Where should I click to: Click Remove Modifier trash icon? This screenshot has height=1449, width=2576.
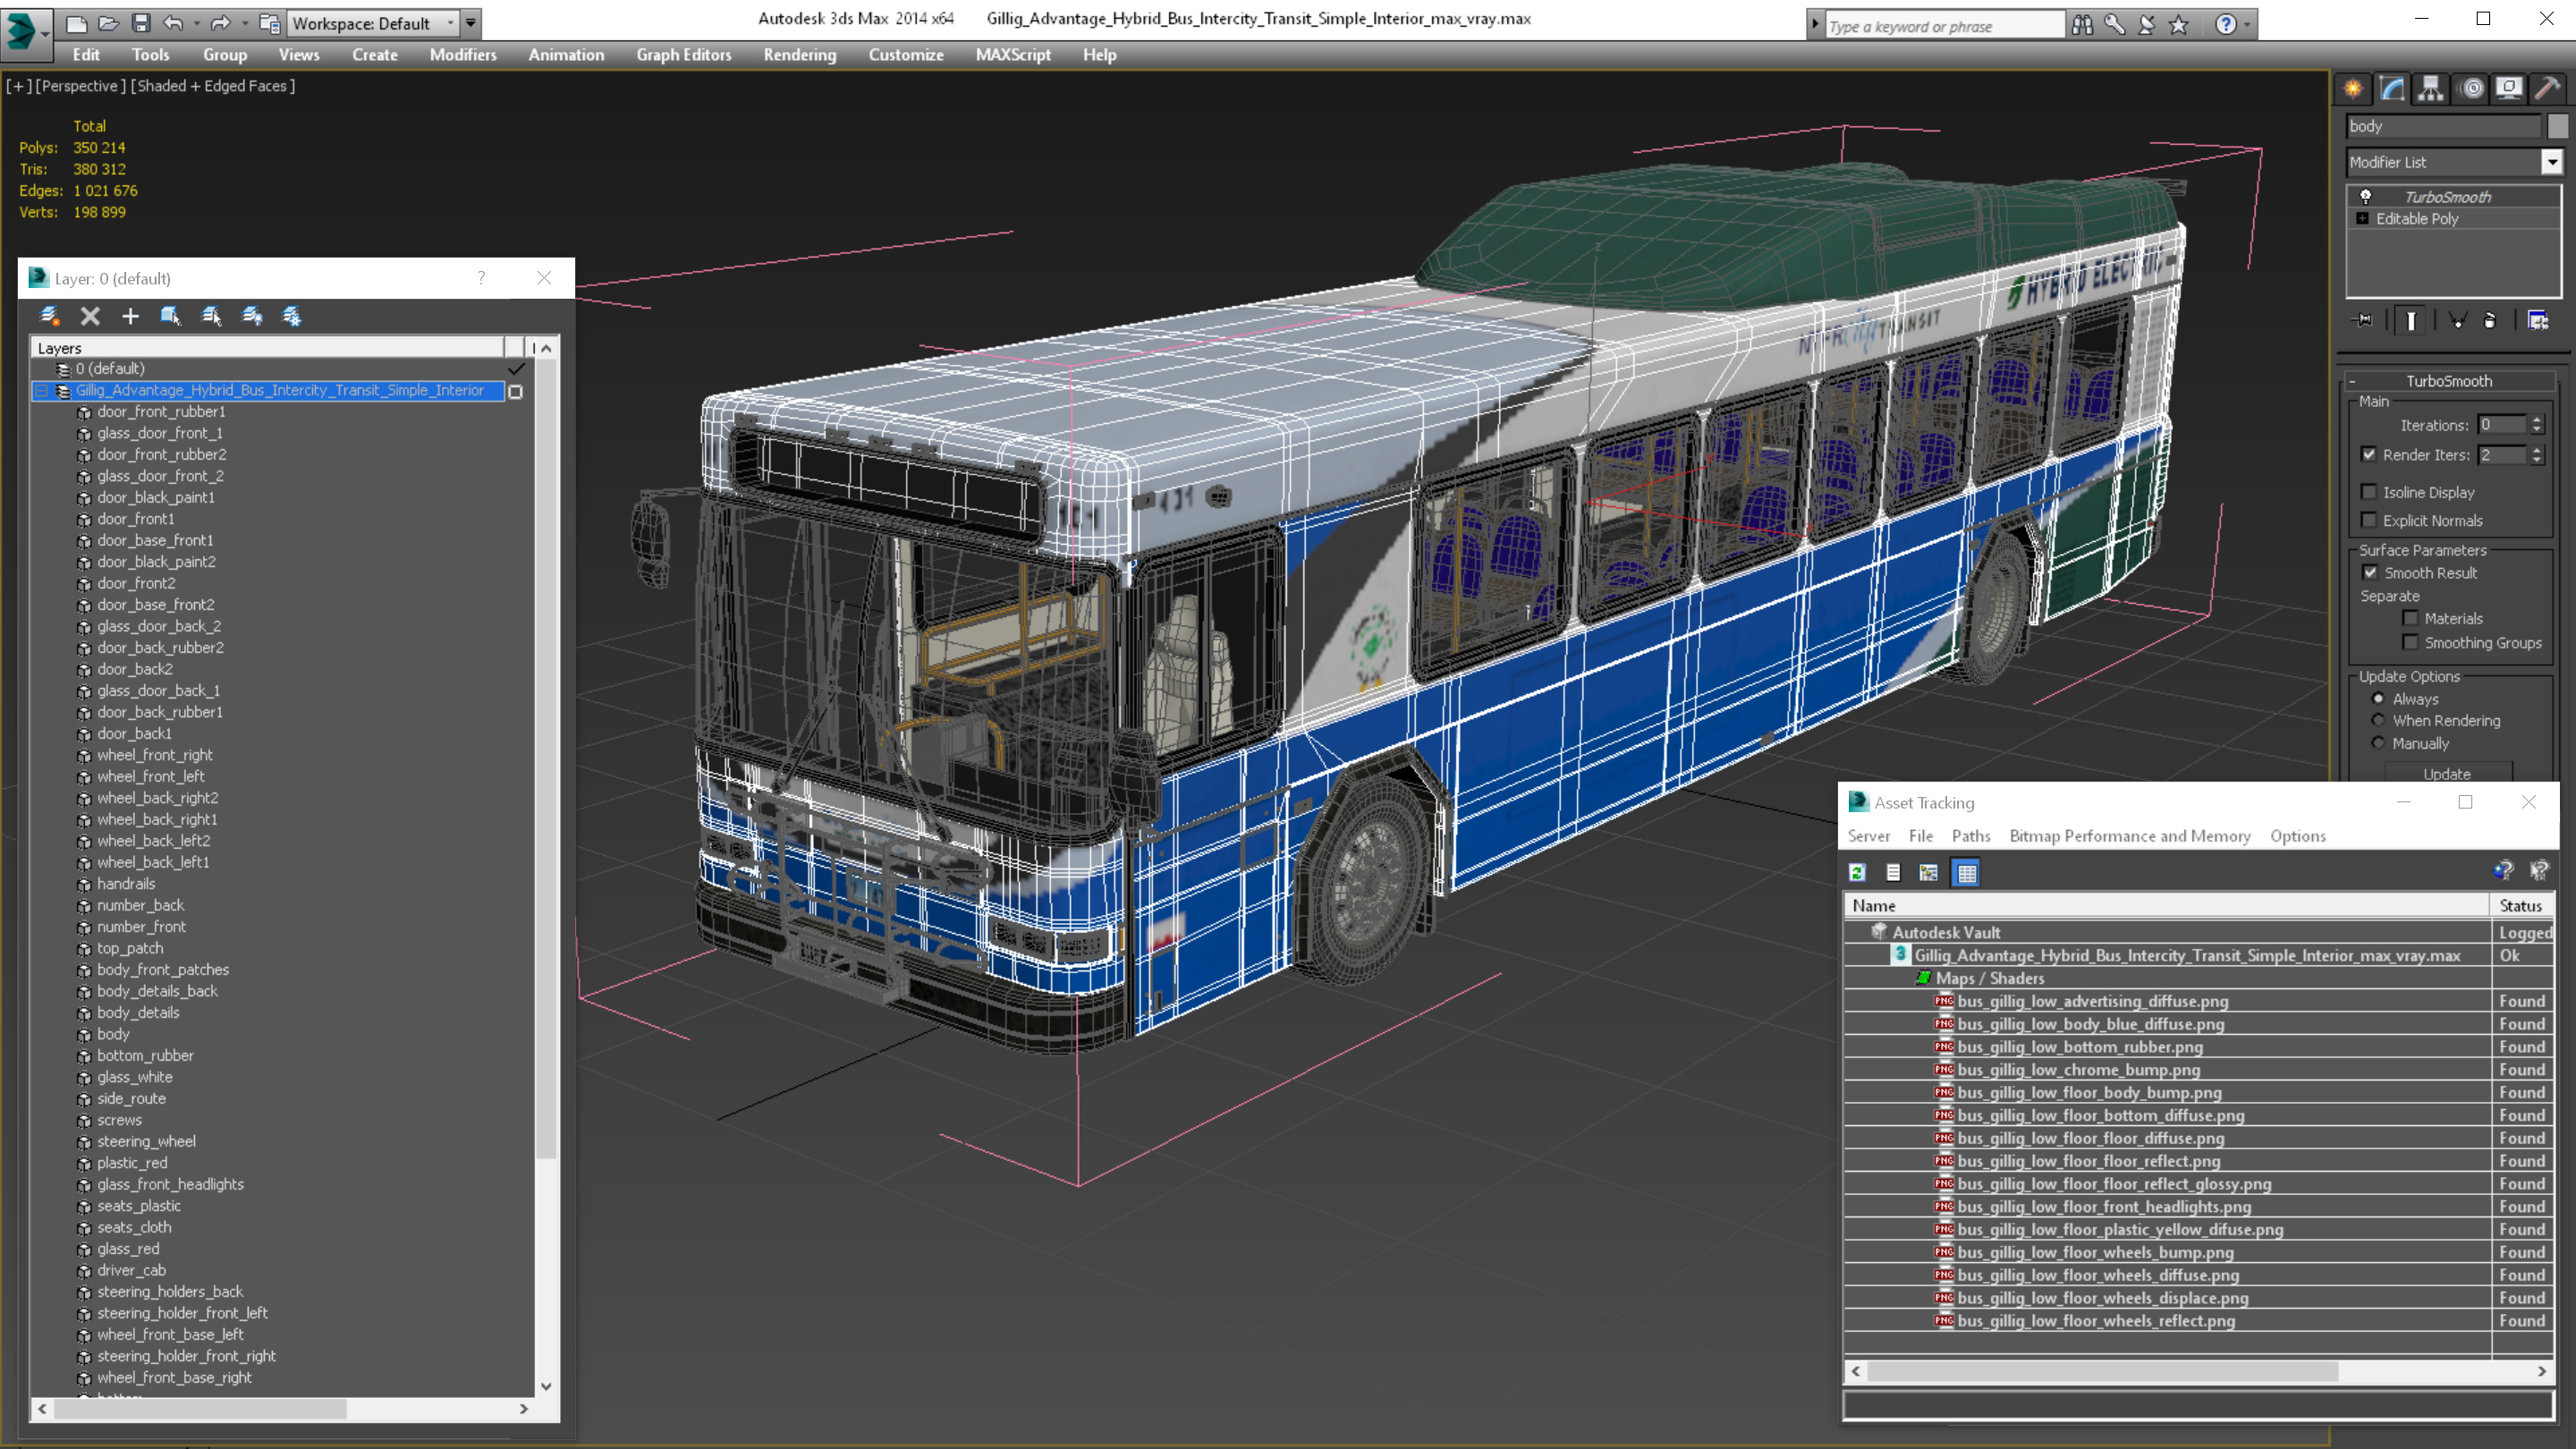(2490, 320)
